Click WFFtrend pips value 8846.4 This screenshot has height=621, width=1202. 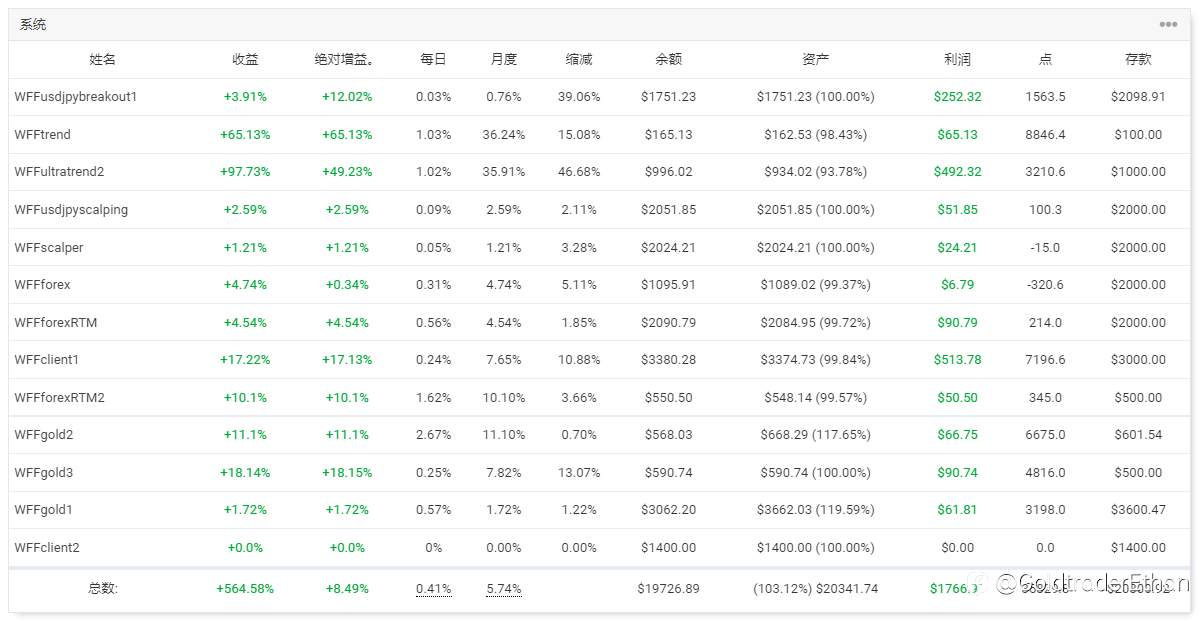(1045, 135)
